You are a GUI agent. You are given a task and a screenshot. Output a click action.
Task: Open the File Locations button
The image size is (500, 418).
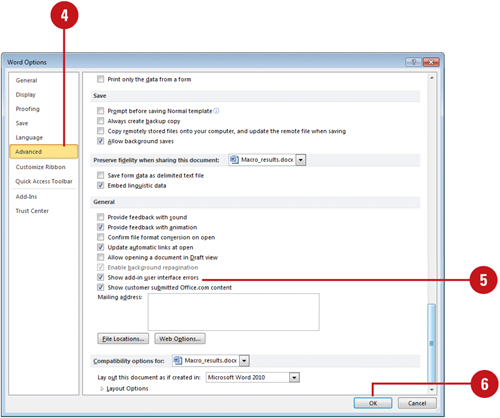pos(123,339)
